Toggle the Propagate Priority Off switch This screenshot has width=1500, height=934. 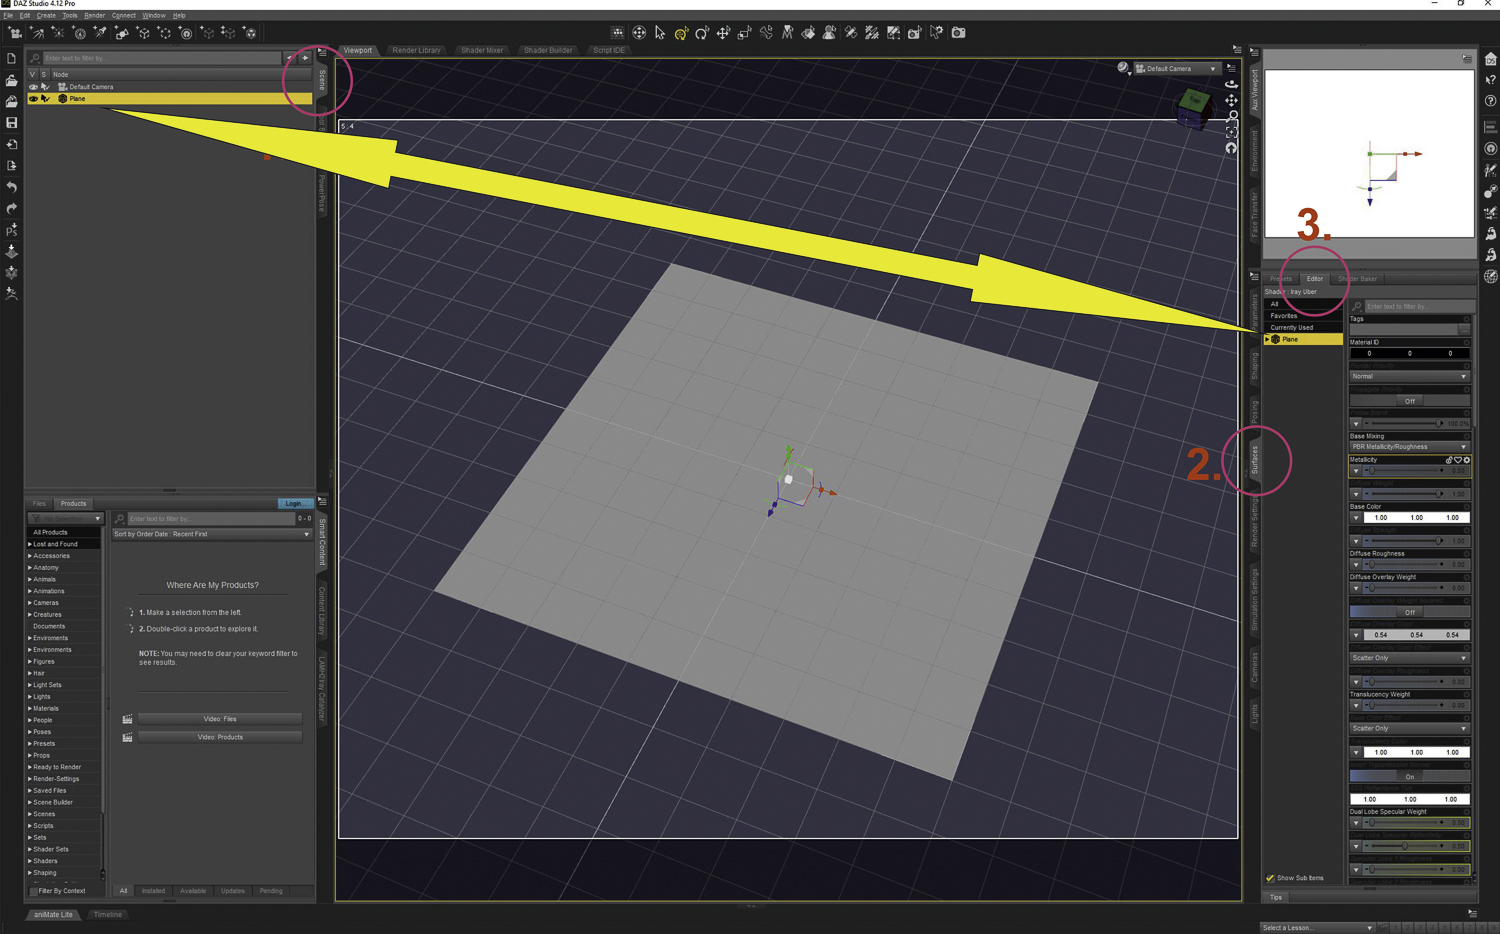click(1409, 401)
